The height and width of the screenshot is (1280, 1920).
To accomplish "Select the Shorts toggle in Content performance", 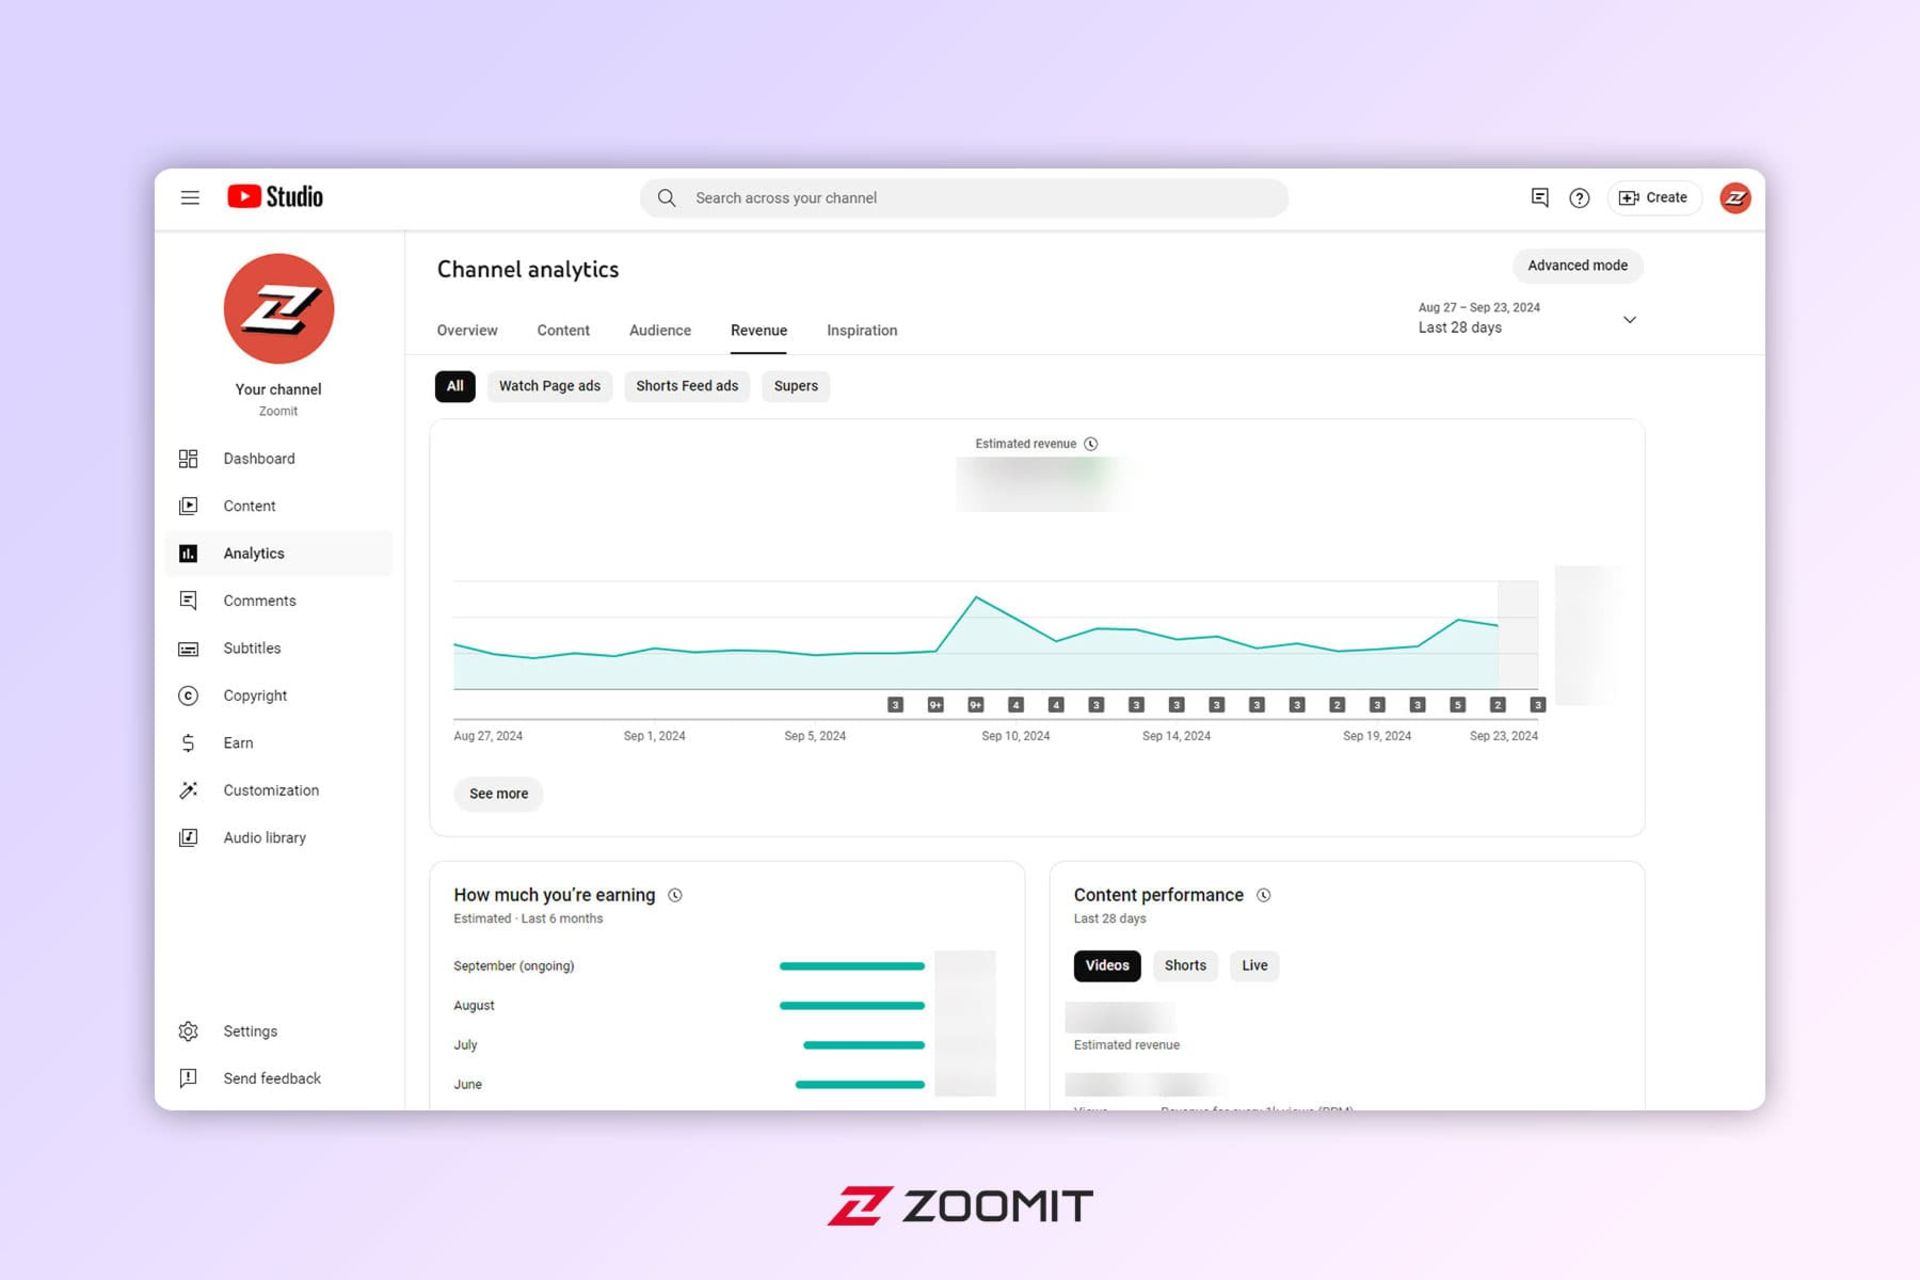I will click(1186, 966).
